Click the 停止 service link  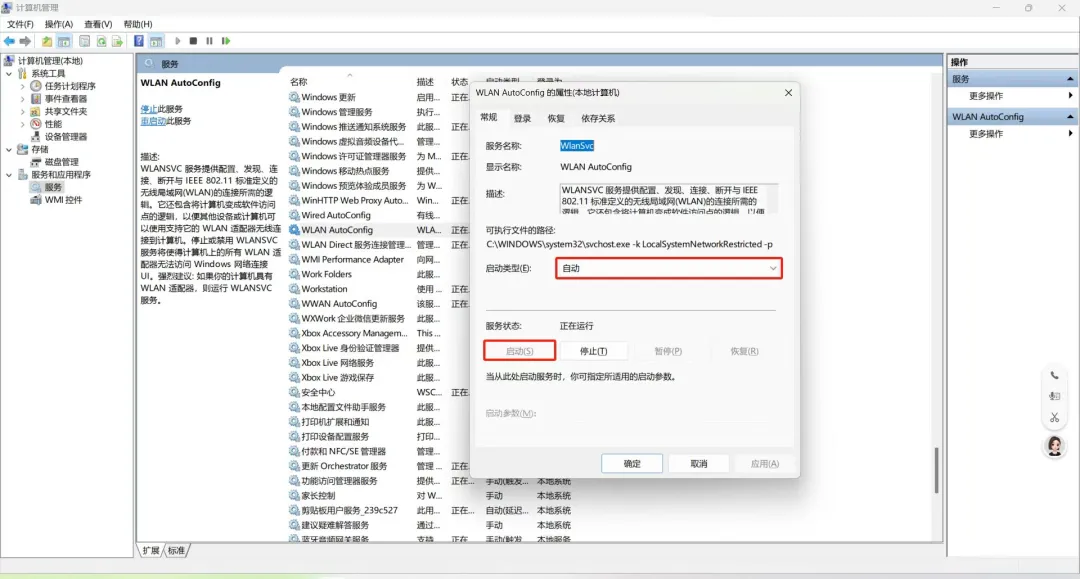[148, 109]
